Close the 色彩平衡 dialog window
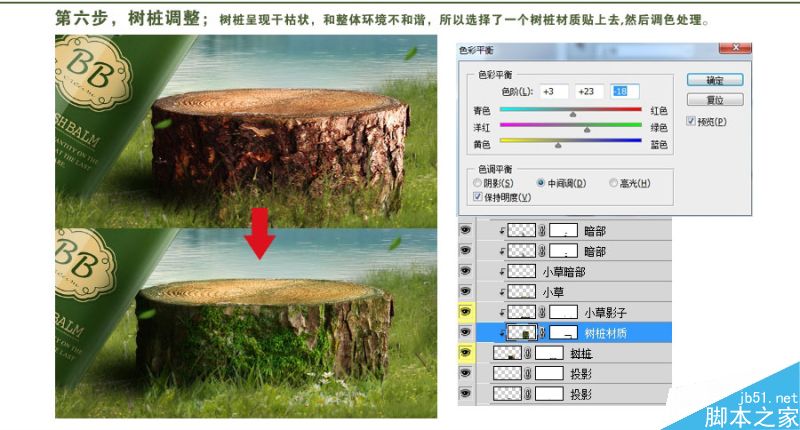800x430 pixels. tap(735, 47)
